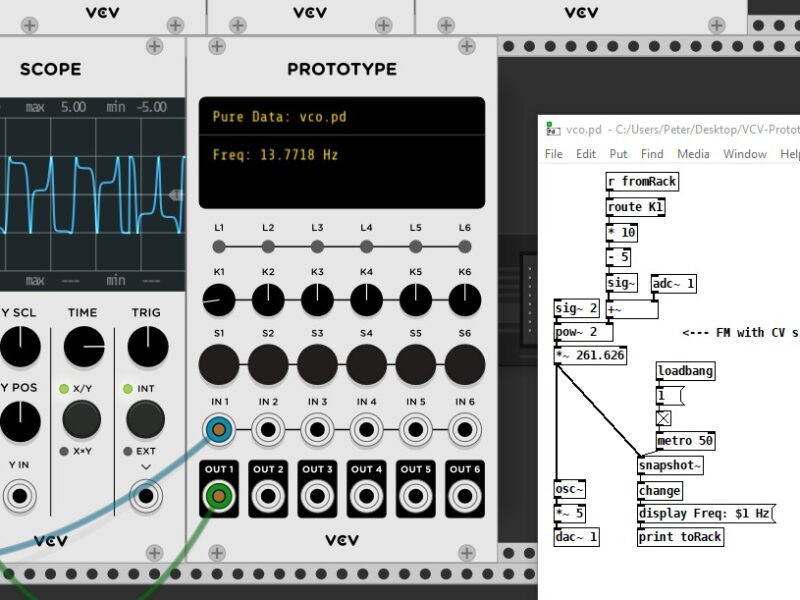Click the K1 knob on Prototype
This screenshot has width=800, height=600.
(219, 298)
